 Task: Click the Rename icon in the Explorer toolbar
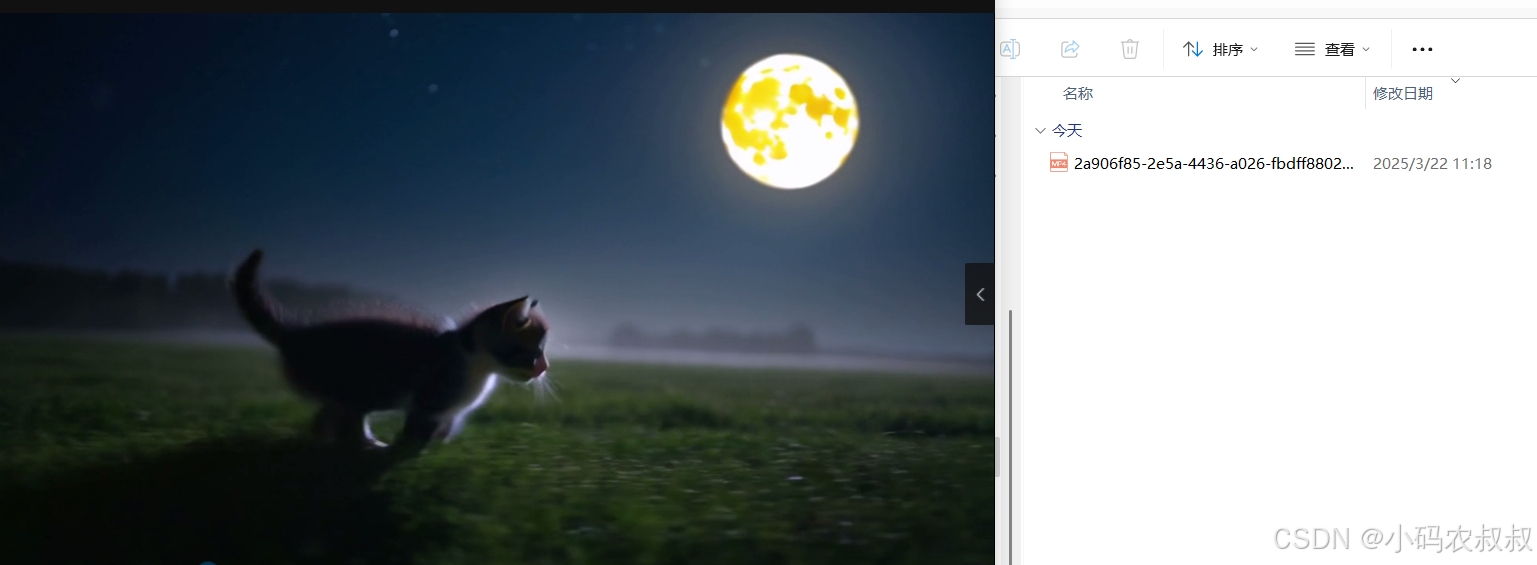coord(1010,49)
